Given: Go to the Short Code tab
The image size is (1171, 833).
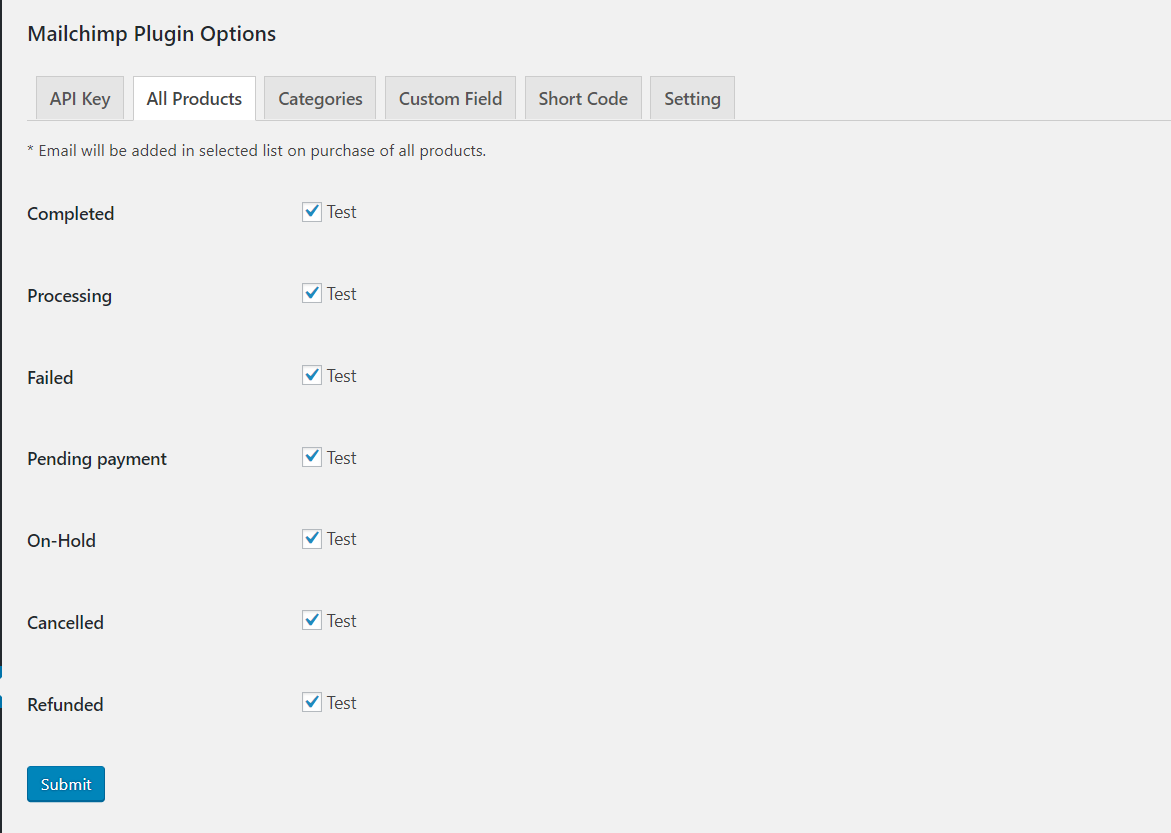Looking at the screenshot, I should [x=583, y=99].
